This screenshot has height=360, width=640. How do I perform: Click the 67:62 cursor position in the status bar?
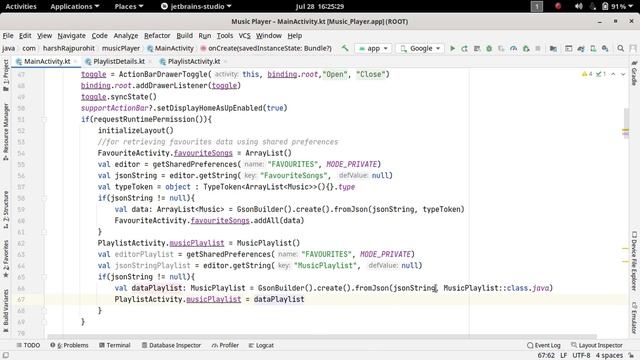pyautogui.click(x=546, y=355)
